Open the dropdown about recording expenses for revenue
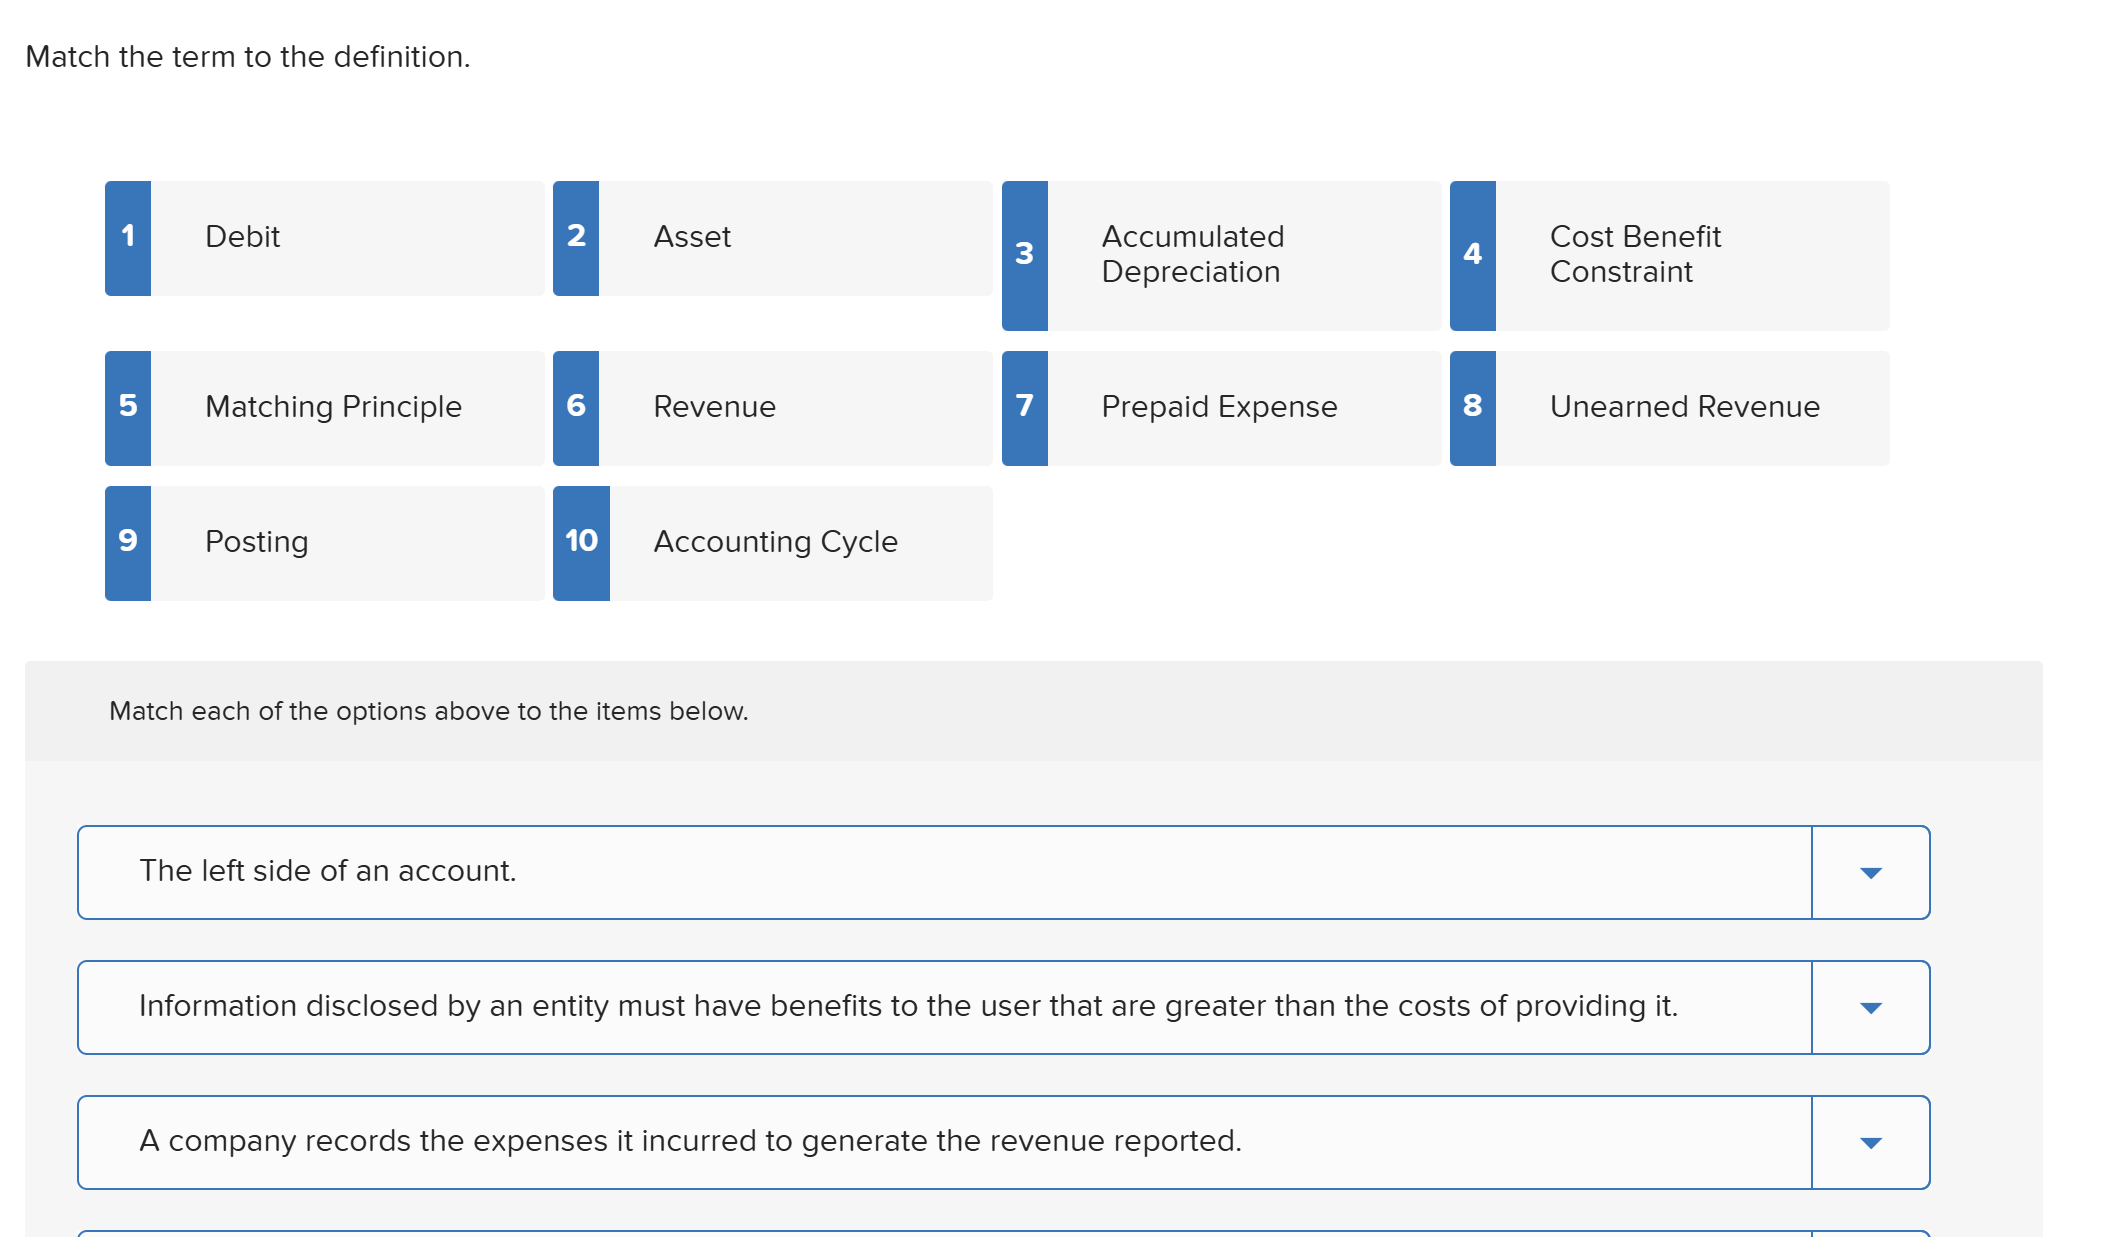Image resolution: width=2120 pixels, height=1237 pixels. (1871, 1142)
